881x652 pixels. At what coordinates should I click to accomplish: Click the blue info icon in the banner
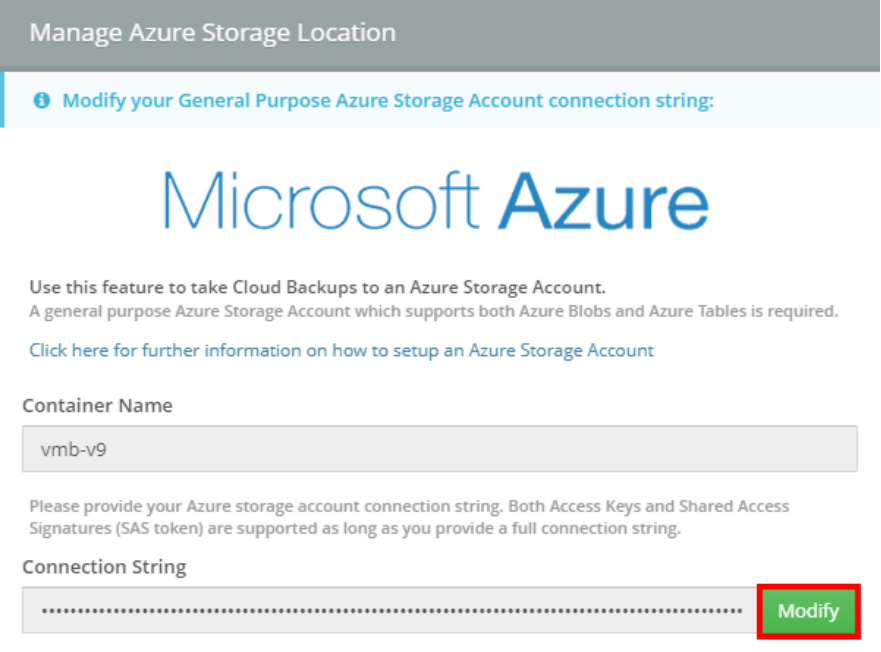(x=42, y=101)
